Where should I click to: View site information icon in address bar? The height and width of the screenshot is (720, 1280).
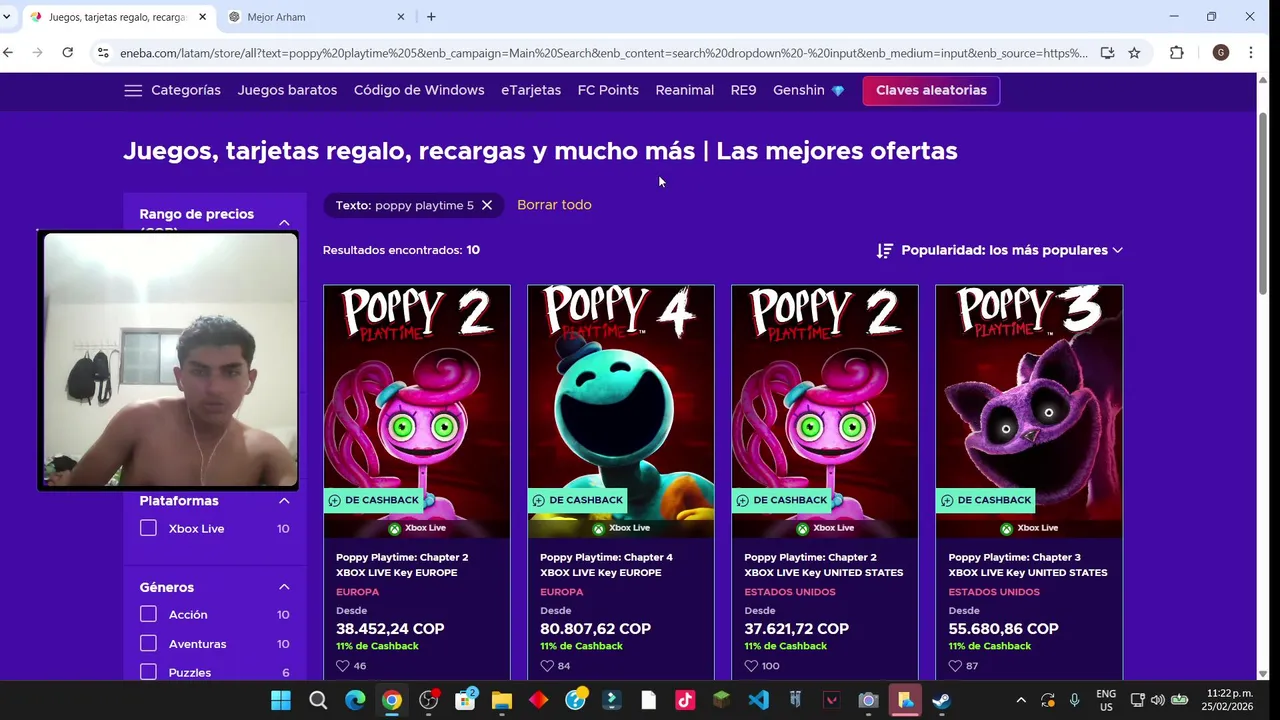103,53
